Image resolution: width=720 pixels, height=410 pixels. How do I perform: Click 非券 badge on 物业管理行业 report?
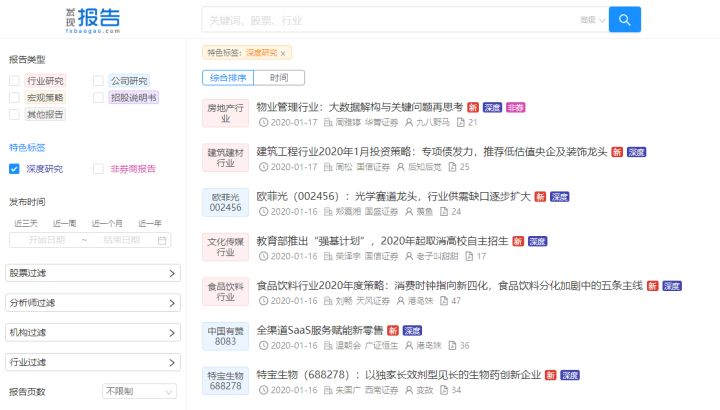click(515, 107)
